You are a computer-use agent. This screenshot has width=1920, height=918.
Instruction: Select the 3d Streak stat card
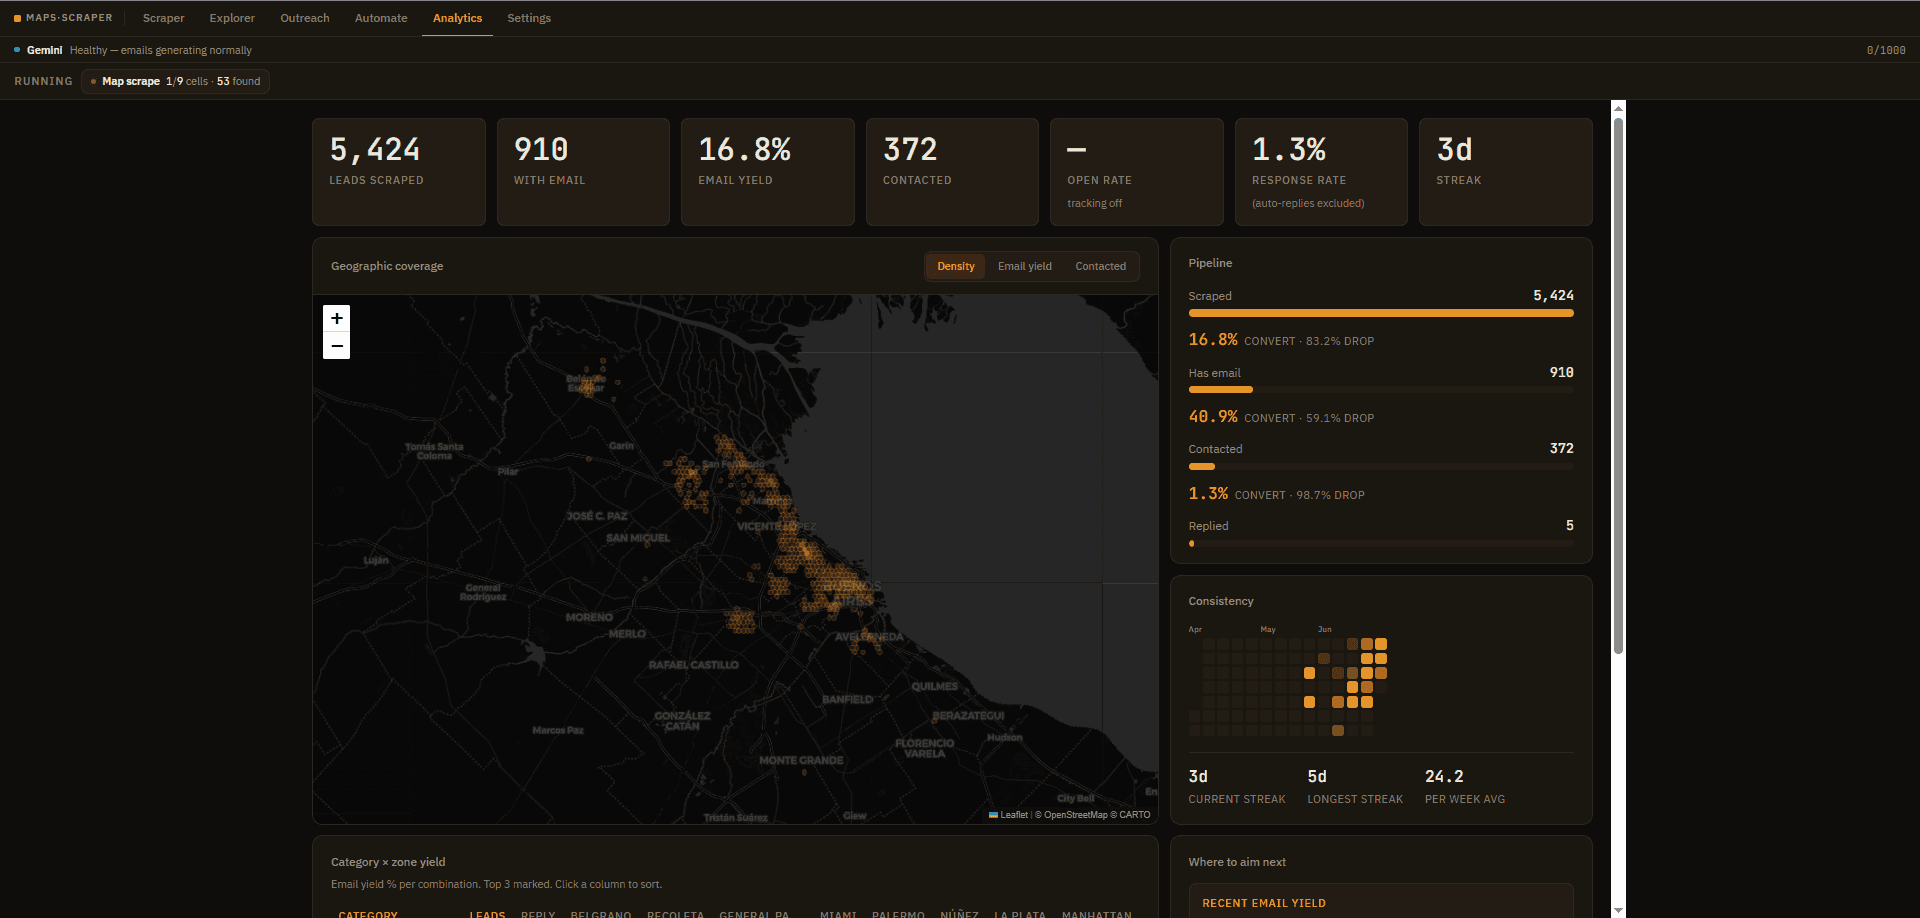pyautogui.click(x=1506, y=172)
